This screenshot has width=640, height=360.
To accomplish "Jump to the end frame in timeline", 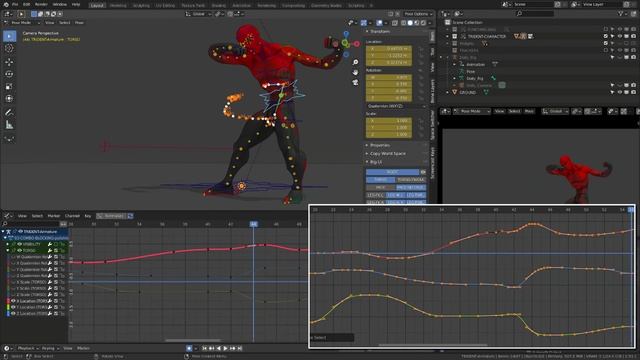I will tap(240, 349).
